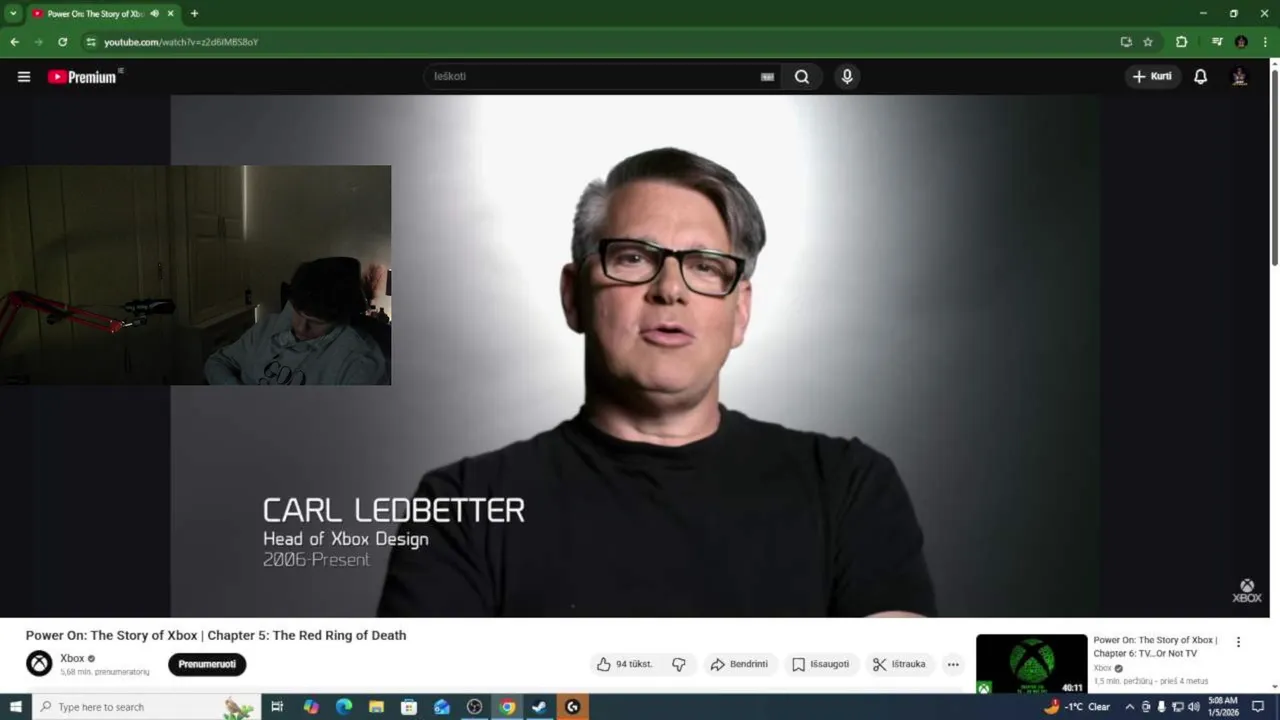The image size is (1280, 720).
Task: Open Task View on the taskbar
Action: pyautogui.click(x=278, y=707)
